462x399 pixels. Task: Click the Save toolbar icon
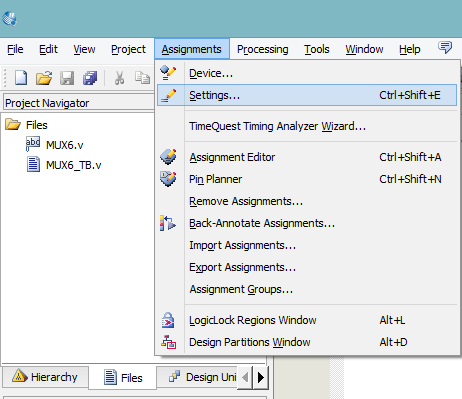click(x=67, y=78)
